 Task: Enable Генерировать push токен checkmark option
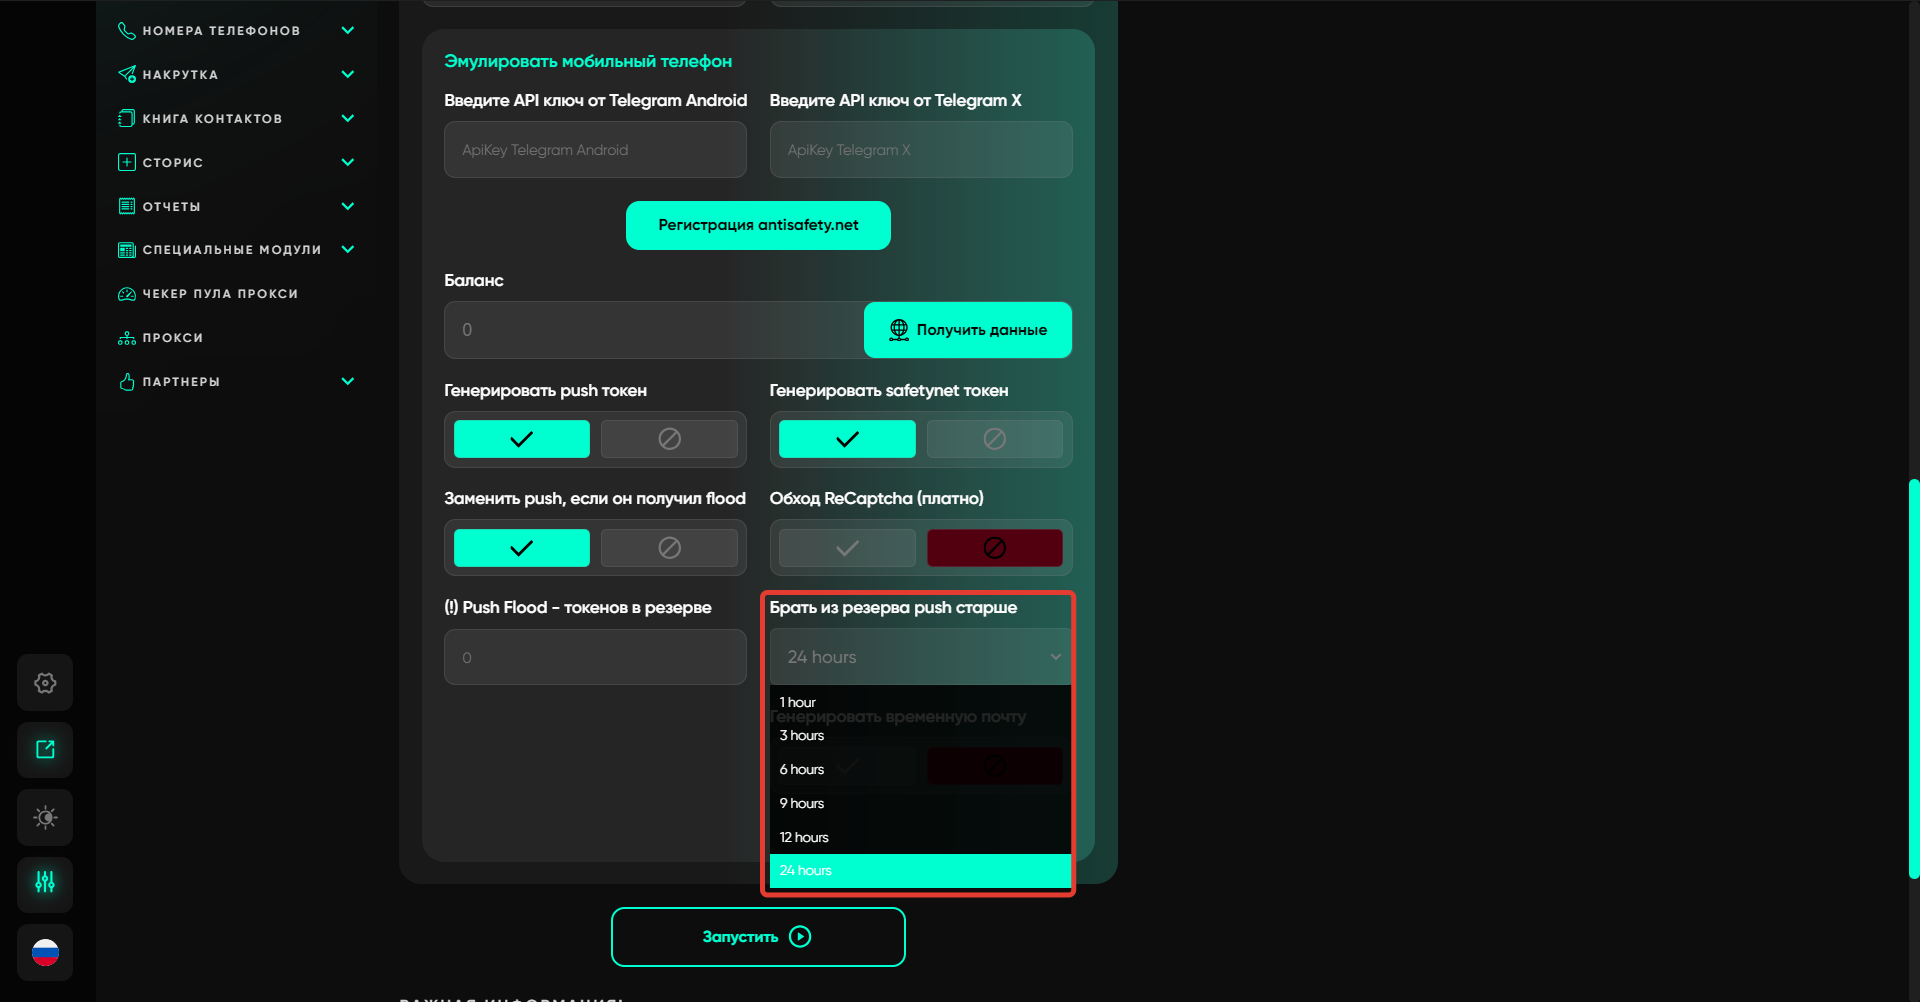coord(521,439)
